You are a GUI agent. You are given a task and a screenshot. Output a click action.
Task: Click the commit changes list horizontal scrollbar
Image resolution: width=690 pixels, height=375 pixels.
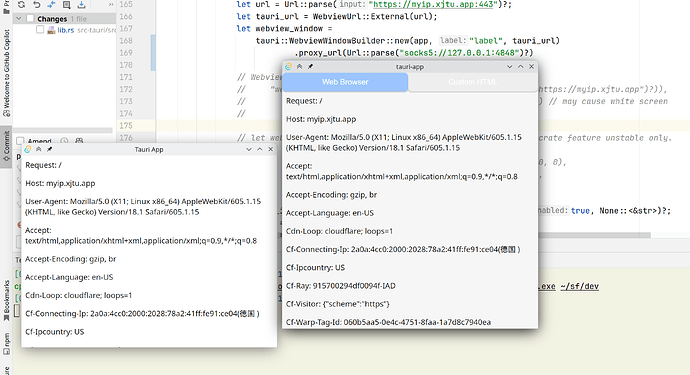(x=63, y=130)
